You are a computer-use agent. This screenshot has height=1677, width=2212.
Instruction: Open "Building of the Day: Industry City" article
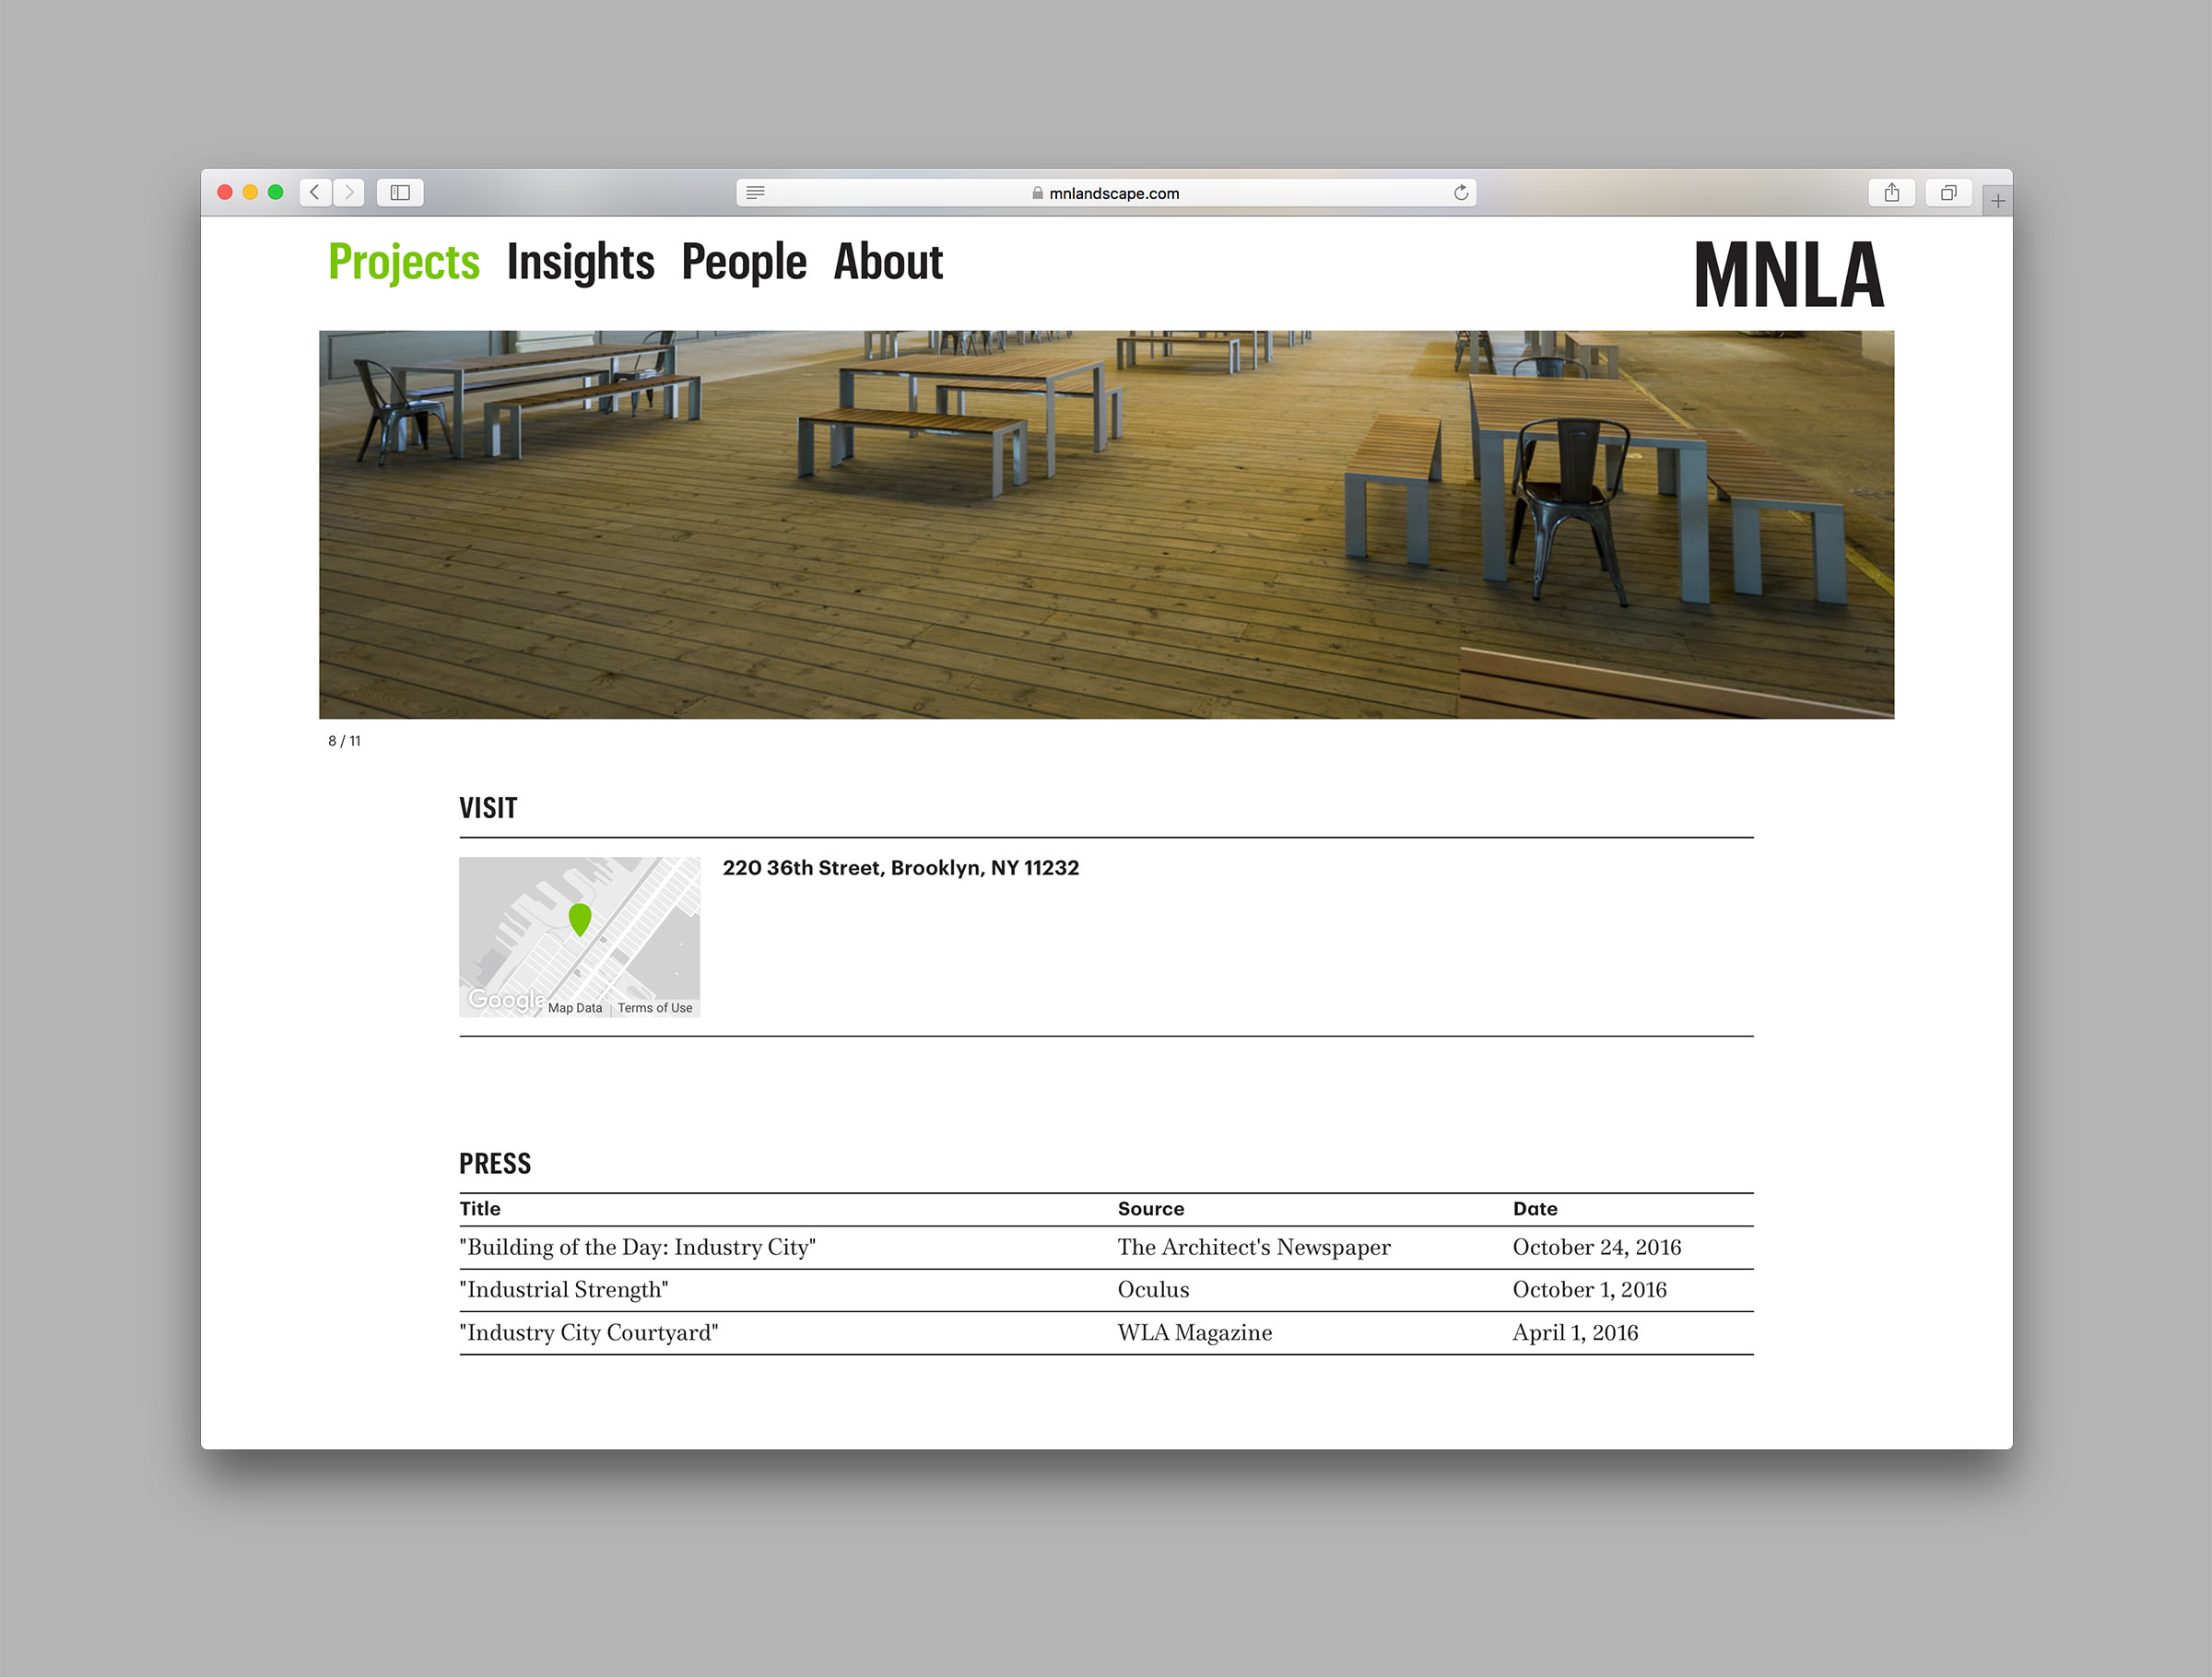click(637, 1247)
